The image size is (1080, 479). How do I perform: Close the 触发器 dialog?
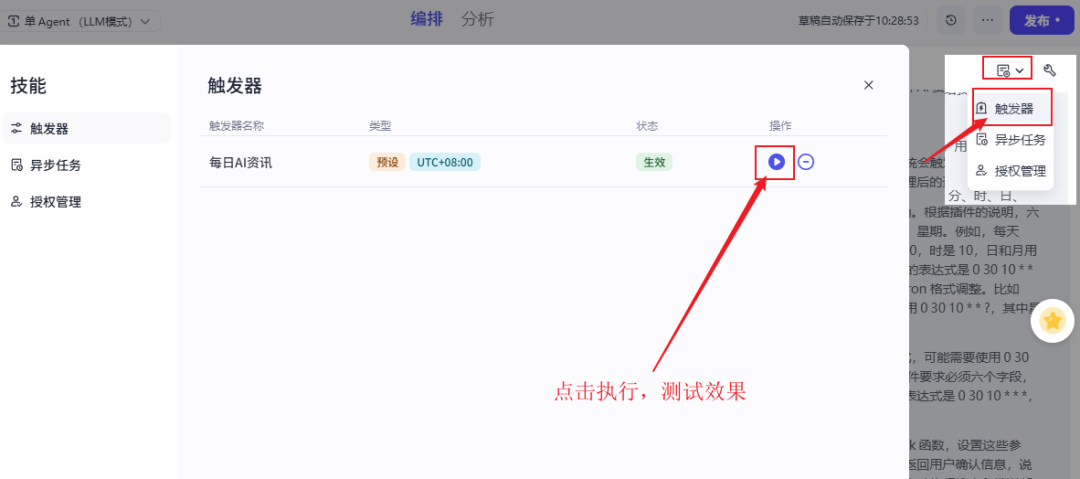[868, 86]
